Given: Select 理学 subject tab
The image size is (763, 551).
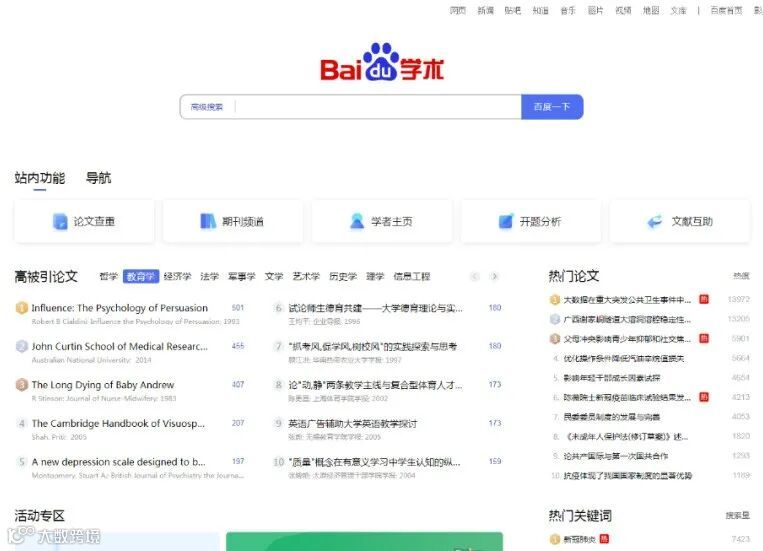Looking at the screenshot, I should 375,276.
